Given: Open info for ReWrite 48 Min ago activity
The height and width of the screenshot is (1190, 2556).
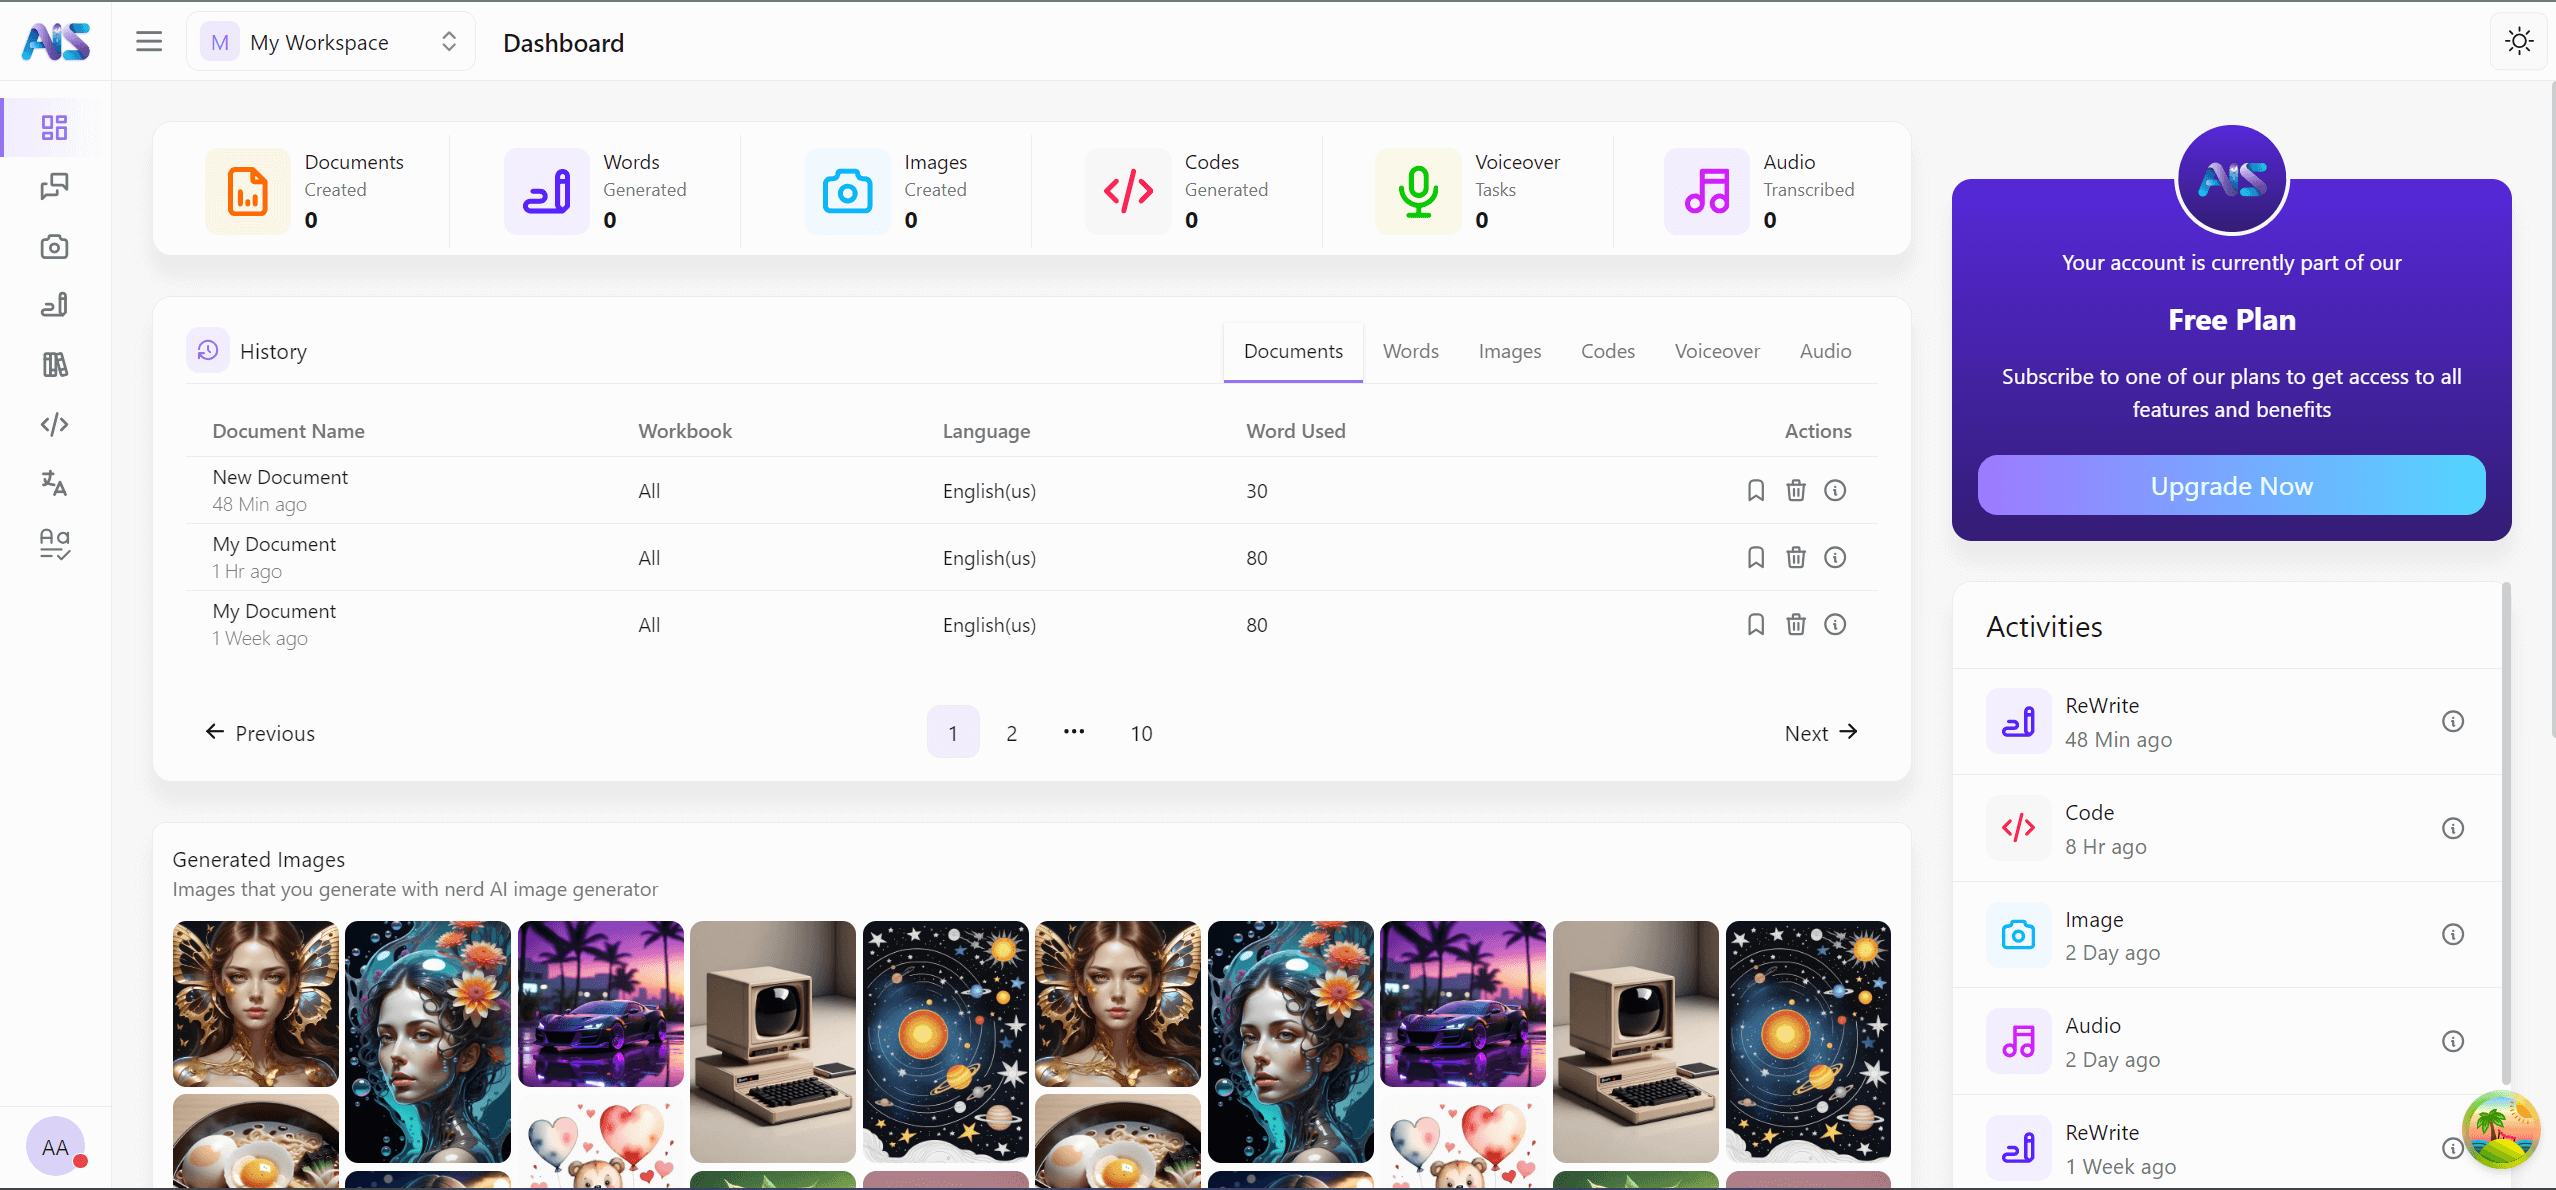Looking at the screenshot, I should [2453, 721].
